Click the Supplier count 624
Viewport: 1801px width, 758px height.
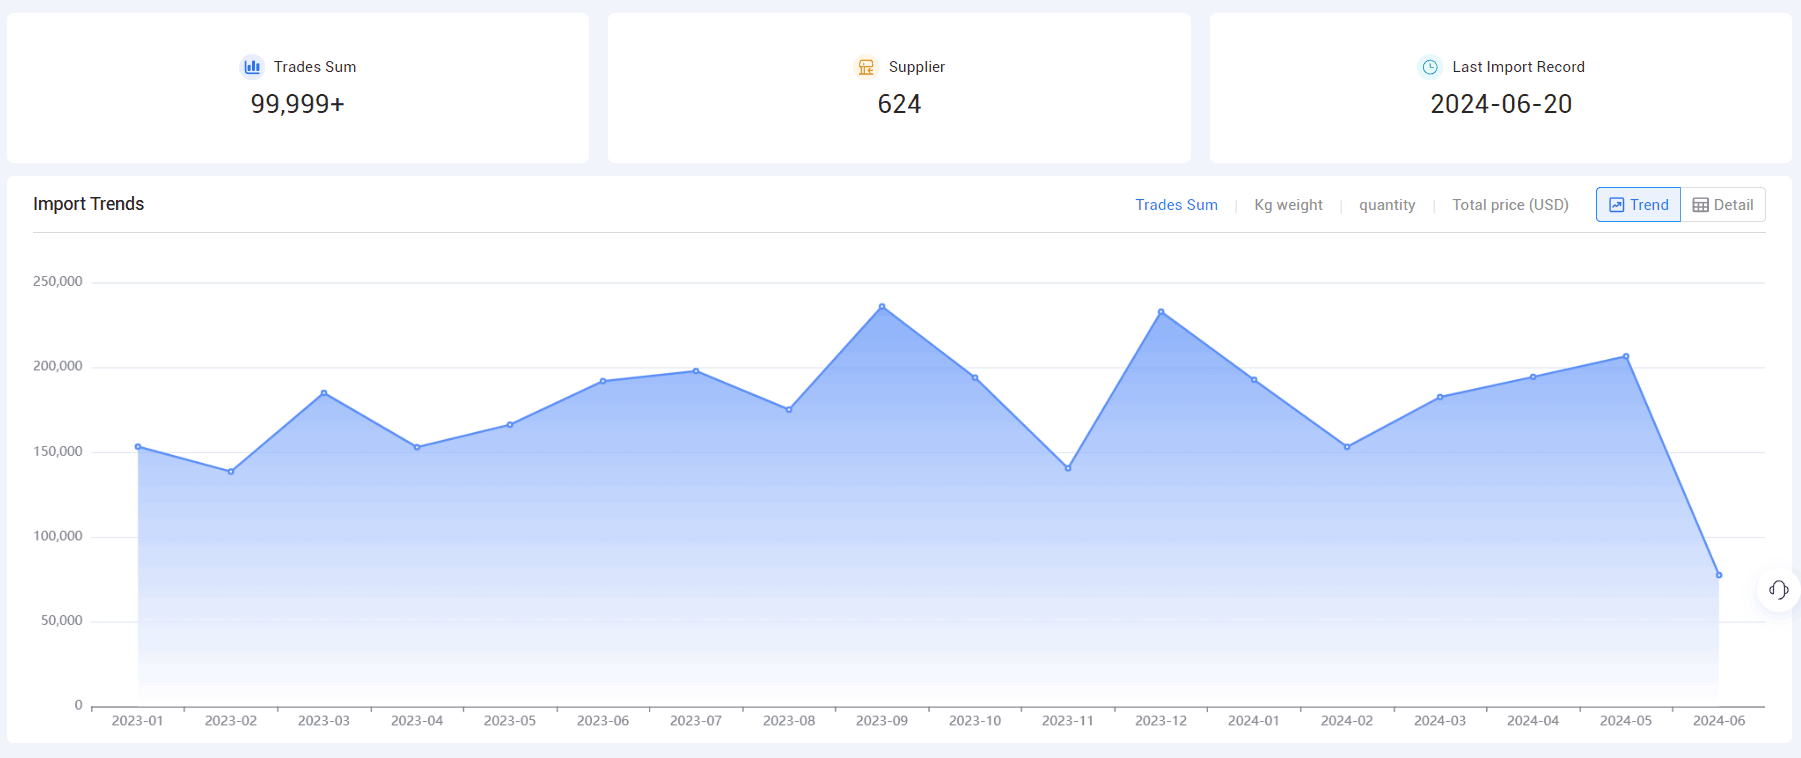pyautogui.click(x=899, y=104)
